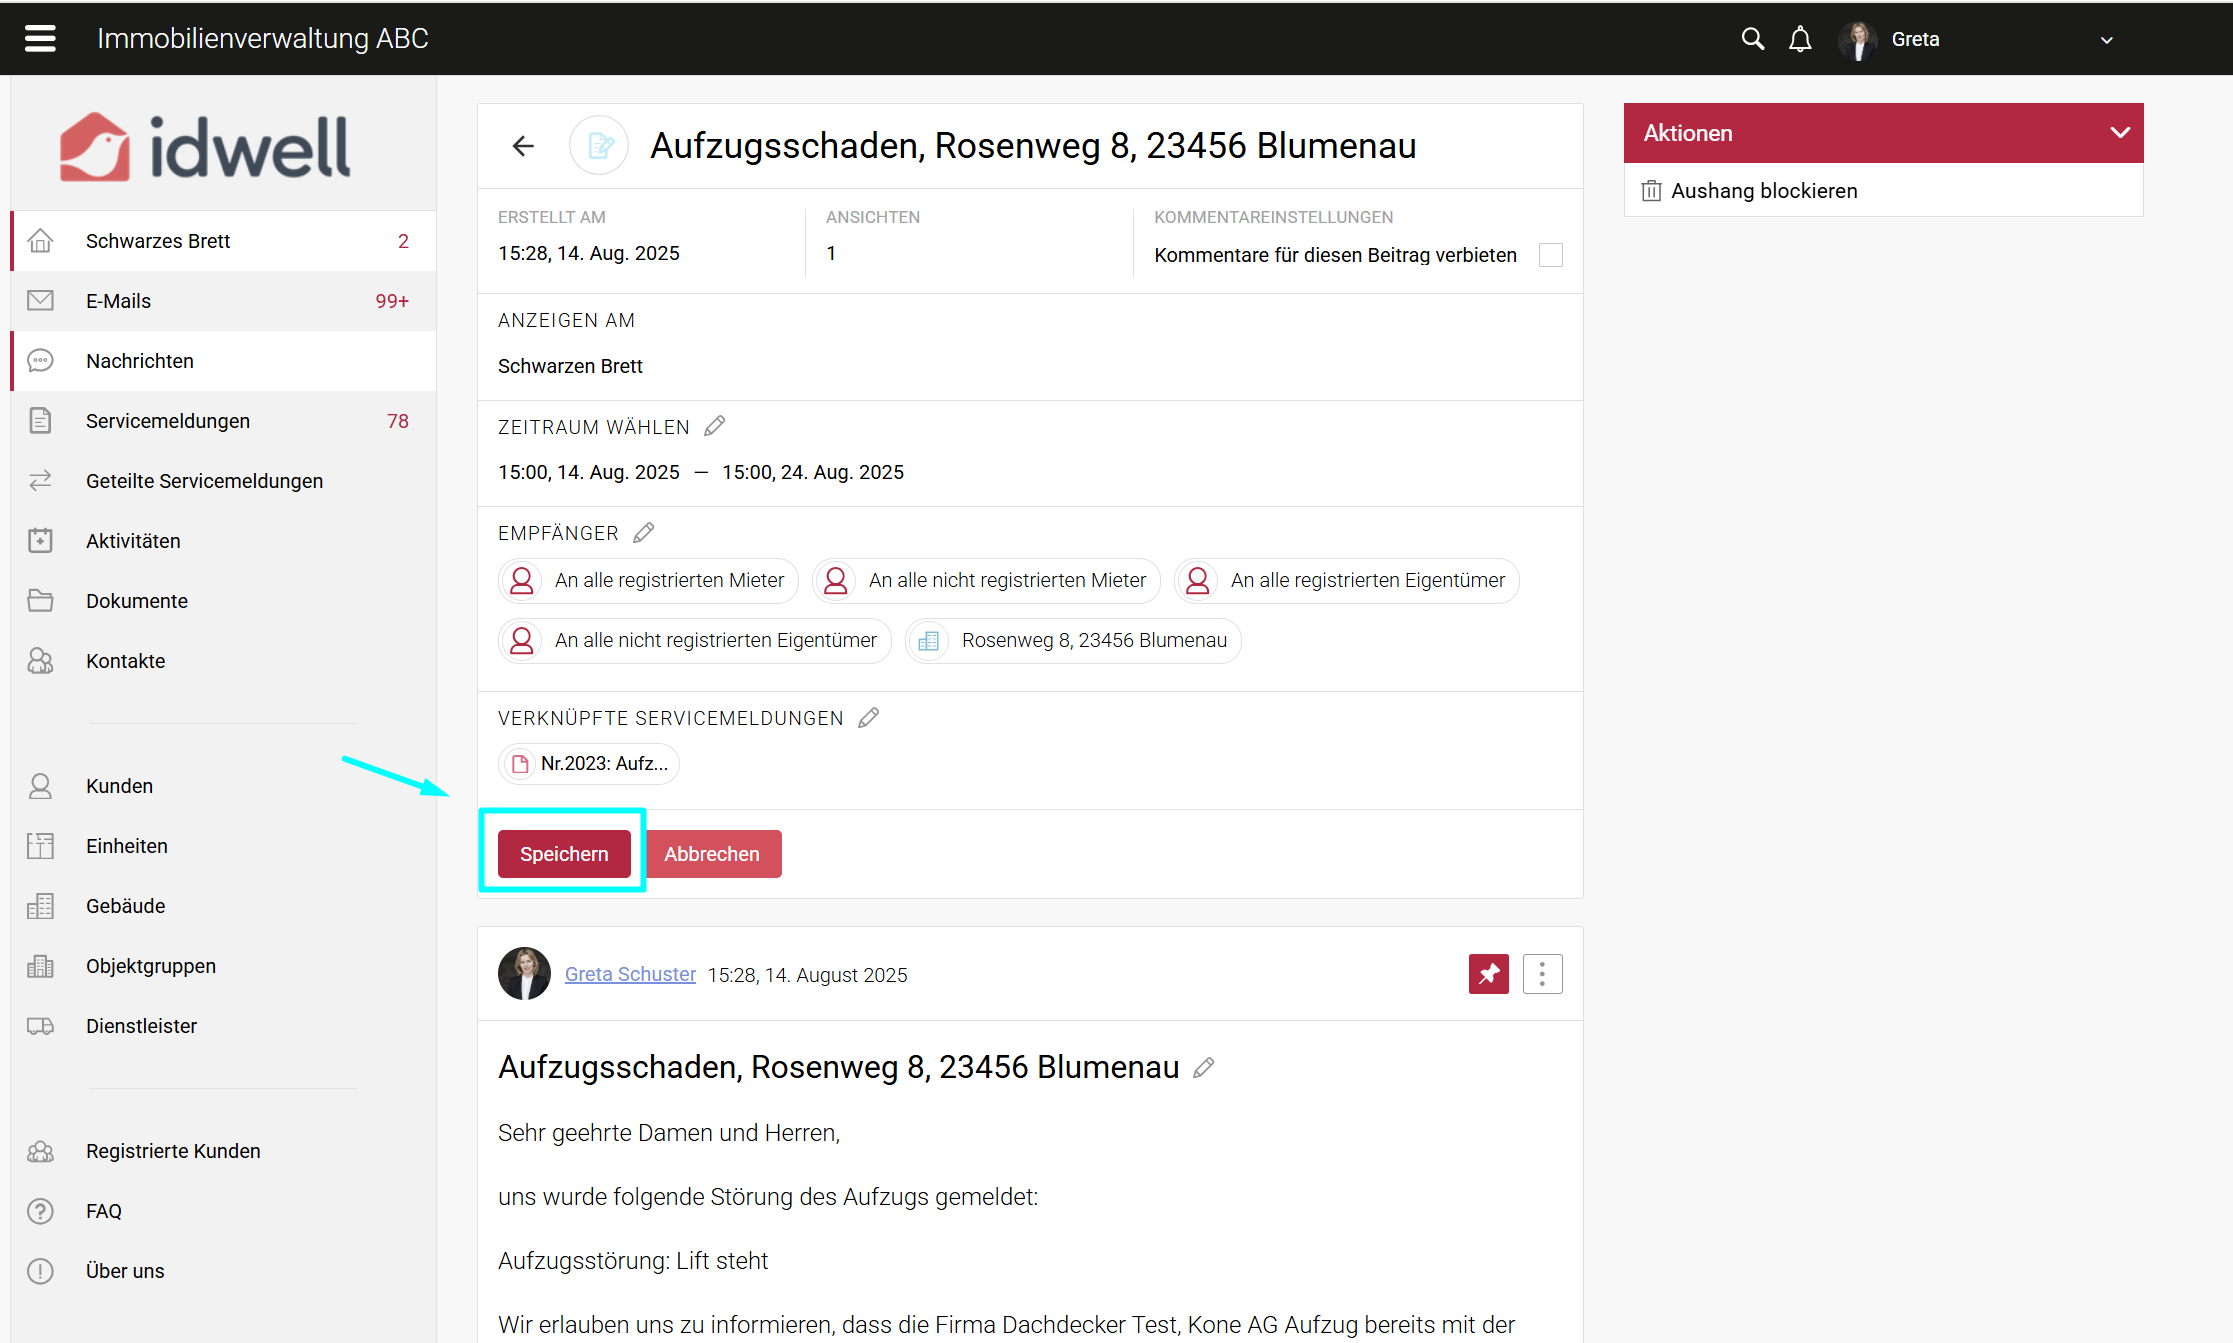Click the truck icon of Dienstleister
Viewport: 2233px width, 1343px height.
[40, 1026]
